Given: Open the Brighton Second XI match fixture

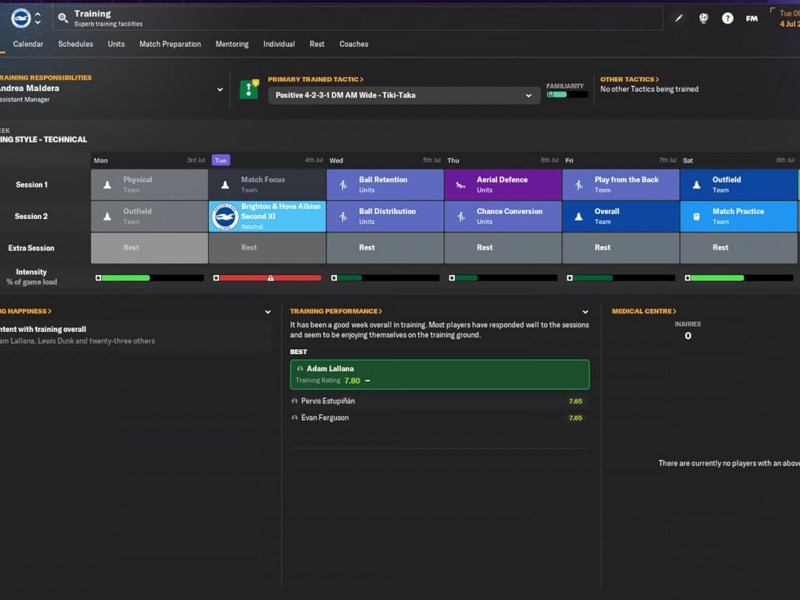Looking at the screenshot, I should (267, 216).
